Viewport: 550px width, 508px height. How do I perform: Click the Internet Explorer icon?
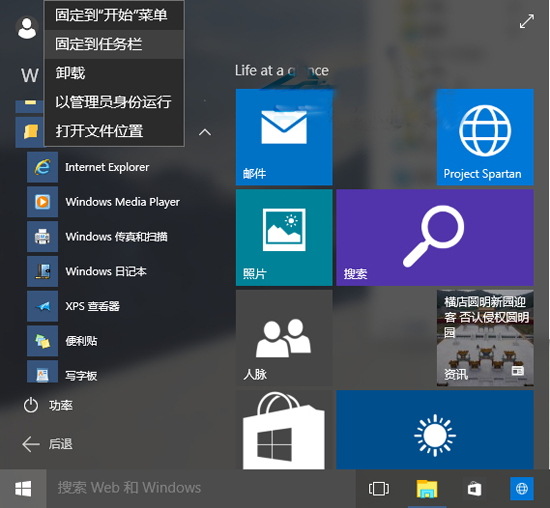click(x=42, y=167)
